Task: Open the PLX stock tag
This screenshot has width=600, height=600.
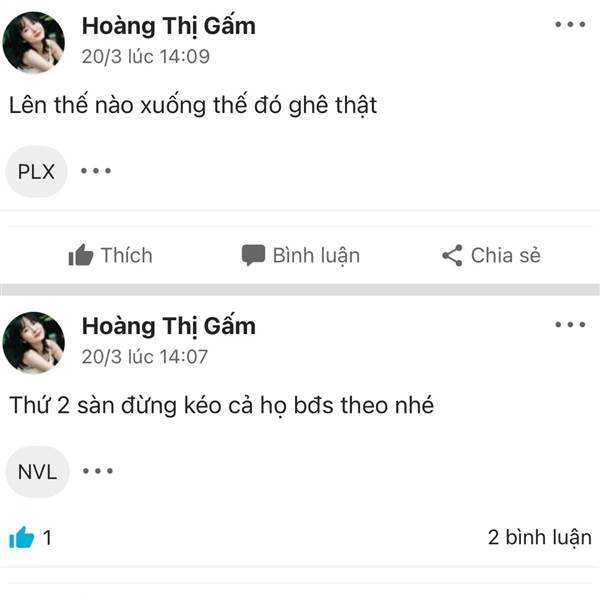Action: coord(36,171)
